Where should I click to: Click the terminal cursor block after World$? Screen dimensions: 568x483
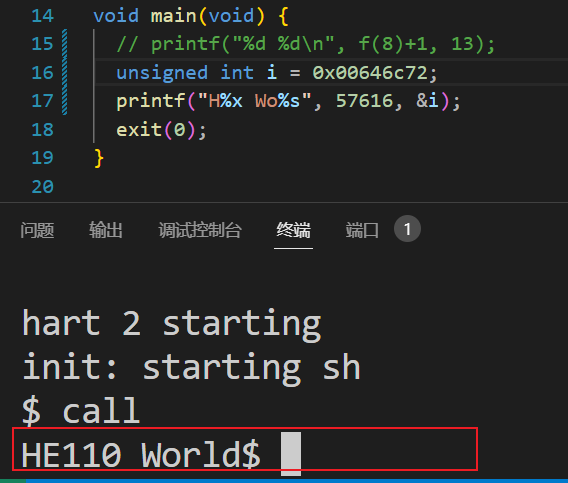pos(291,454)
